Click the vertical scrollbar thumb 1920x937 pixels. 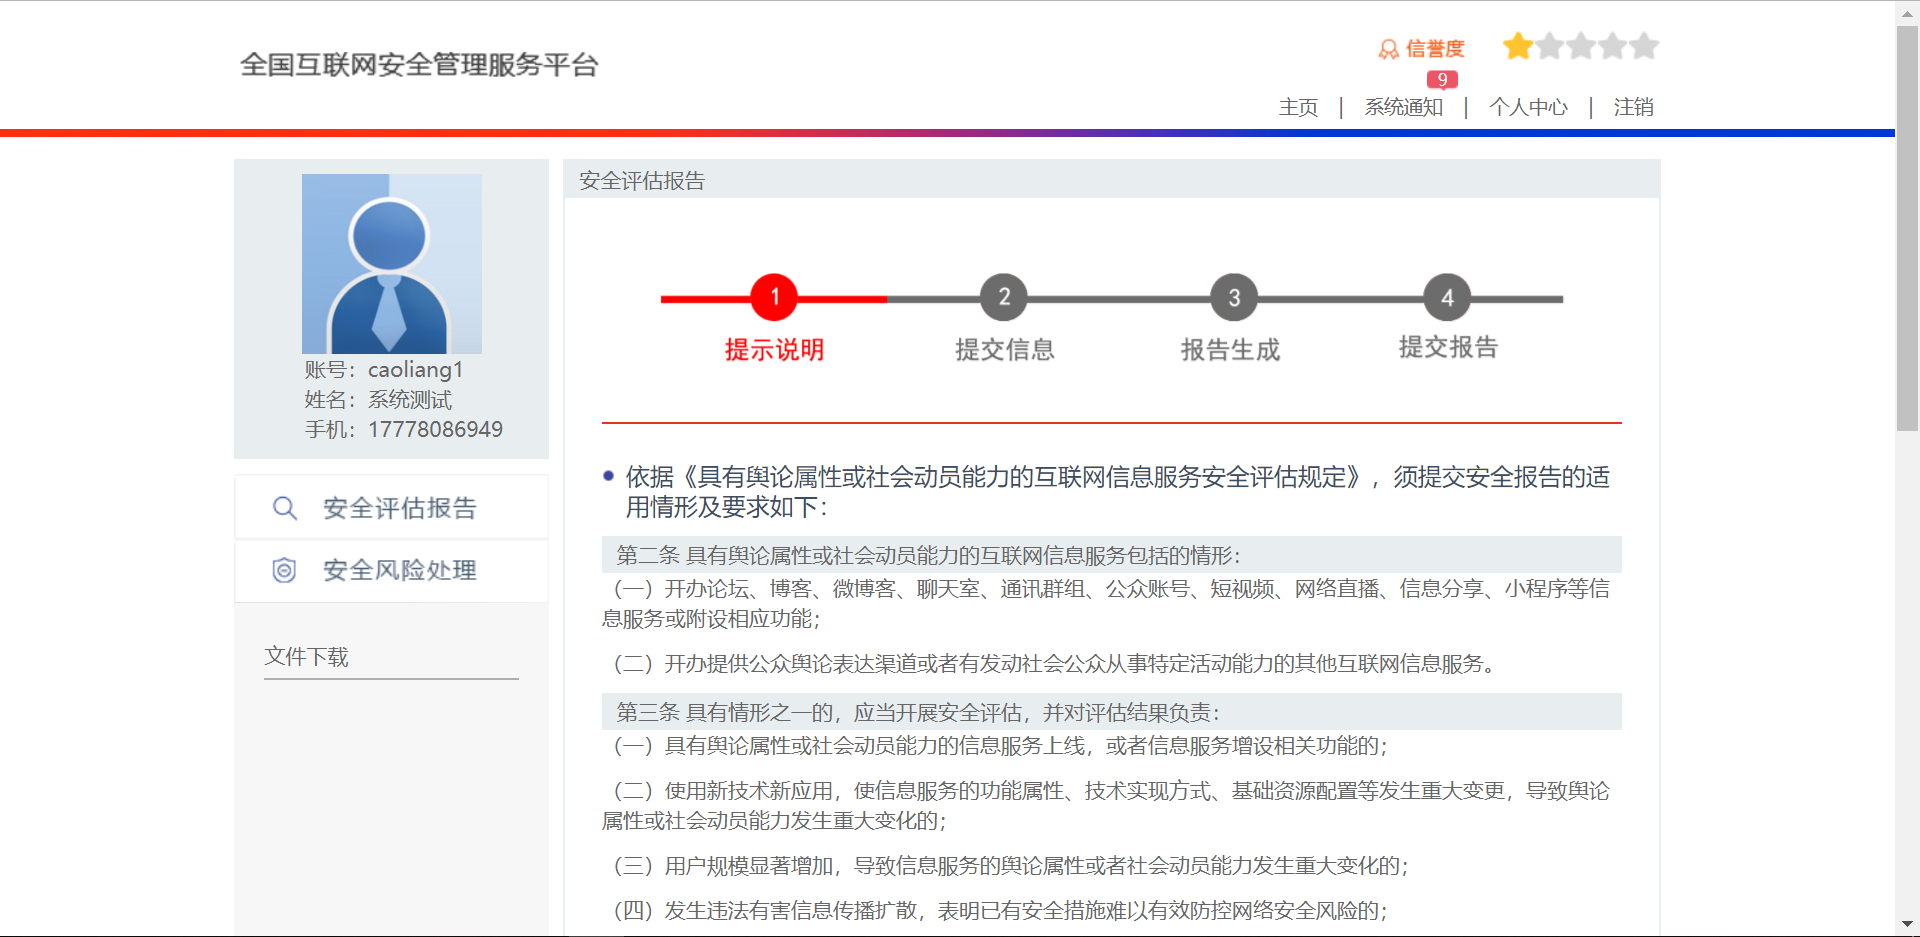1907,226
